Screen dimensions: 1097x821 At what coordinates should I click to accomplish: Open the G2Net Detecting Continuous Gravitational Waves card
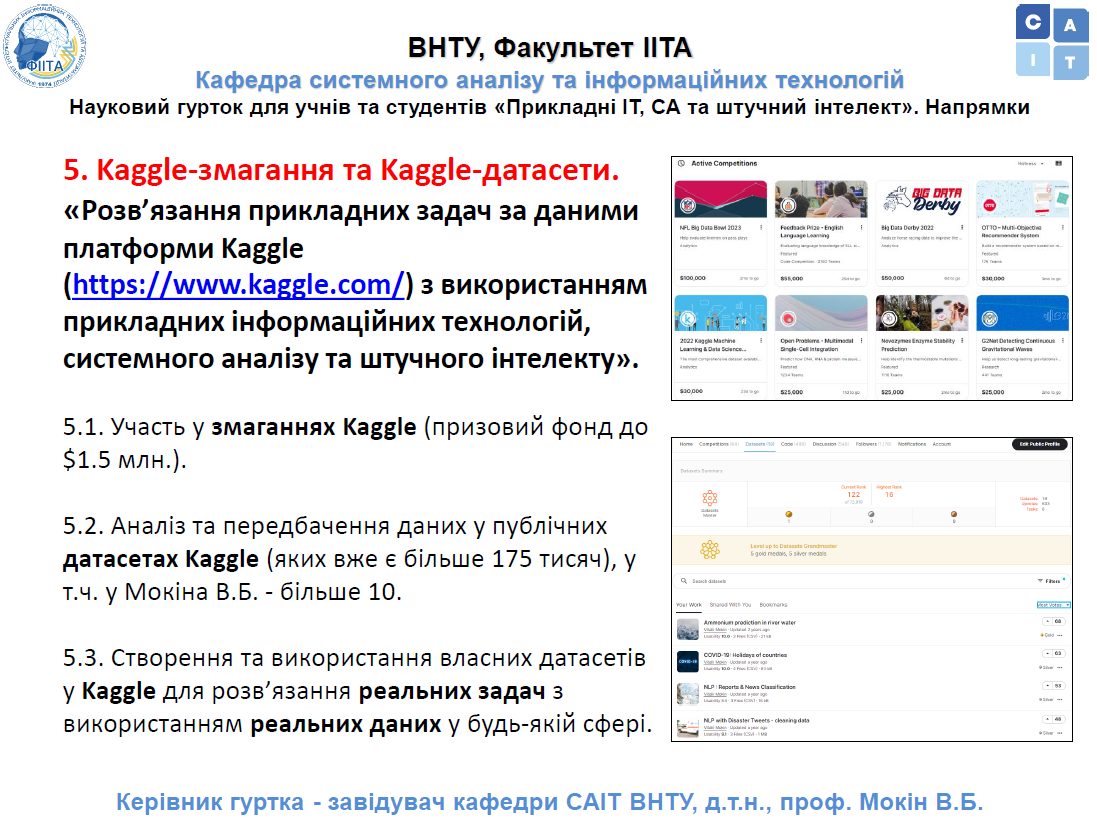[x=1023, y=347]
